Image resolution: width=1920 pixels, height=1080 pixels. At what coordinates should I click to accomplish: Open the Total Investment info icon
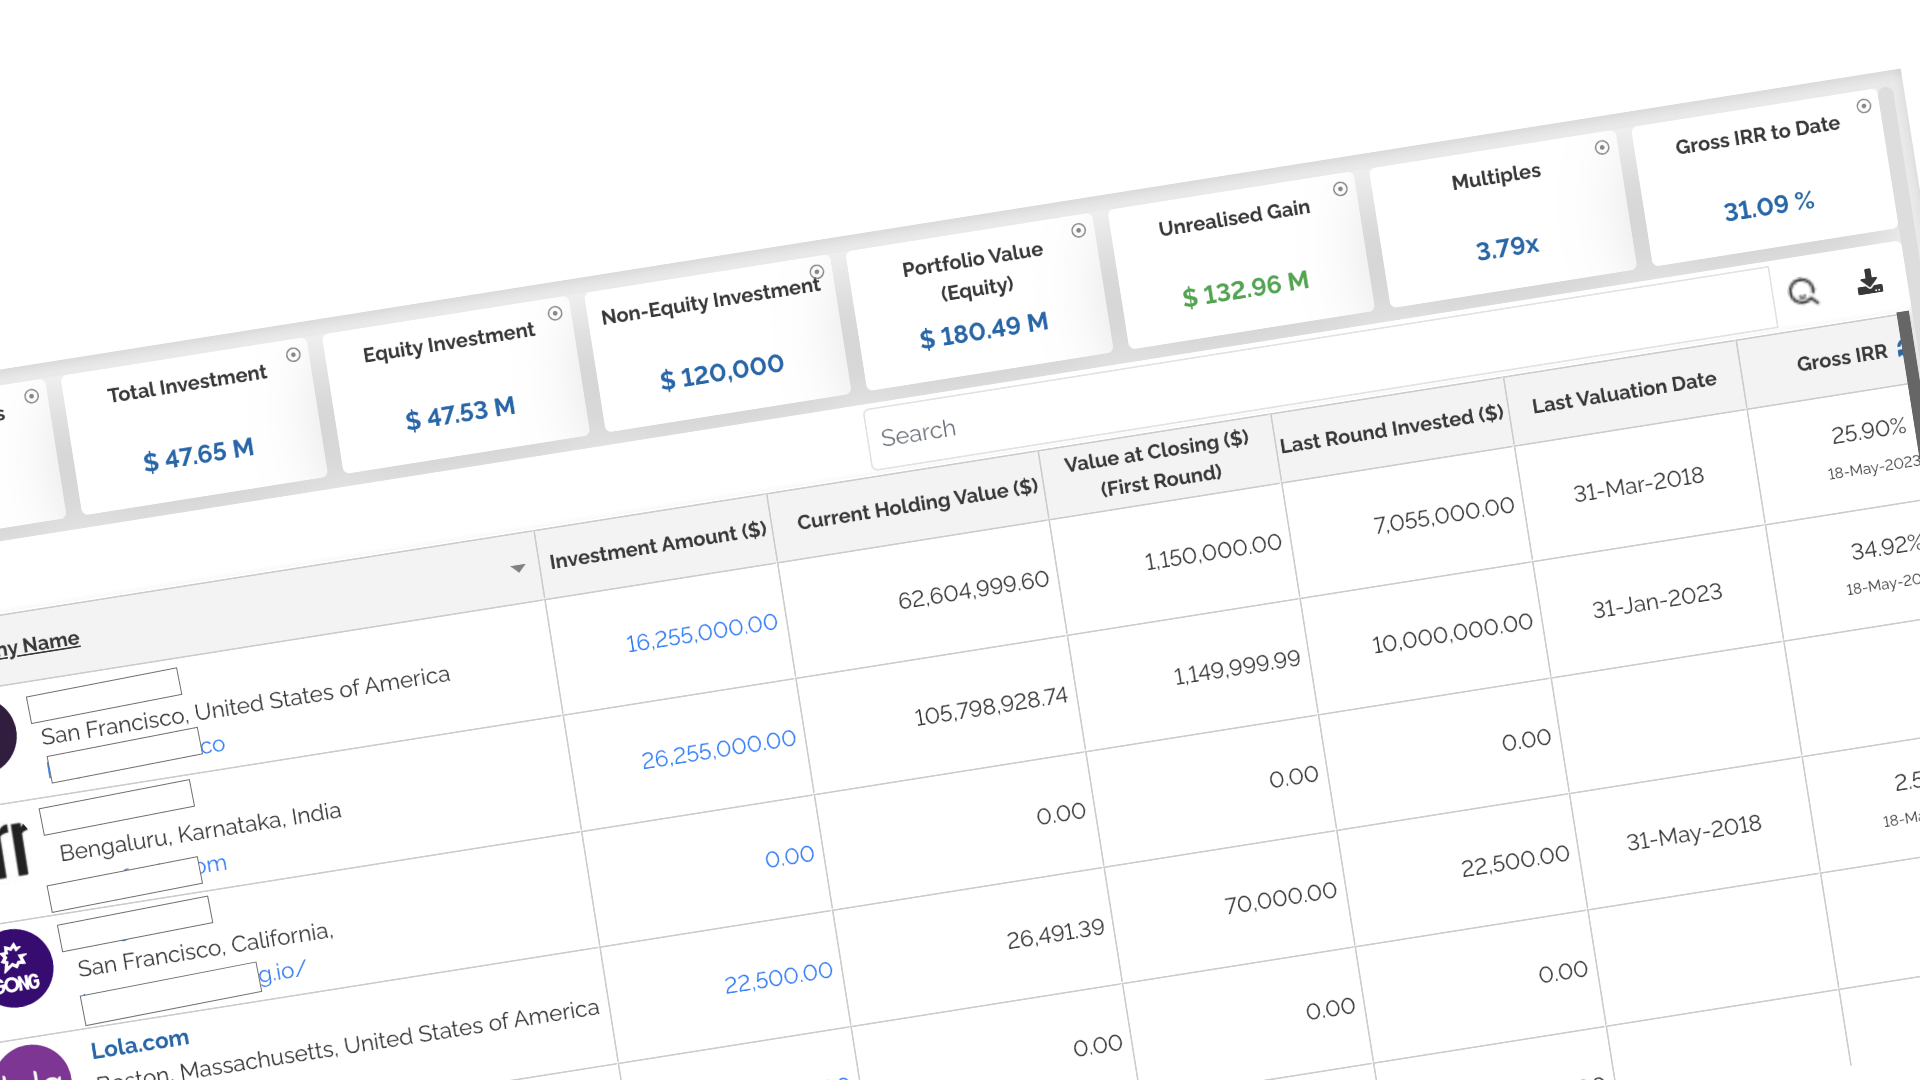click(293, 354)
